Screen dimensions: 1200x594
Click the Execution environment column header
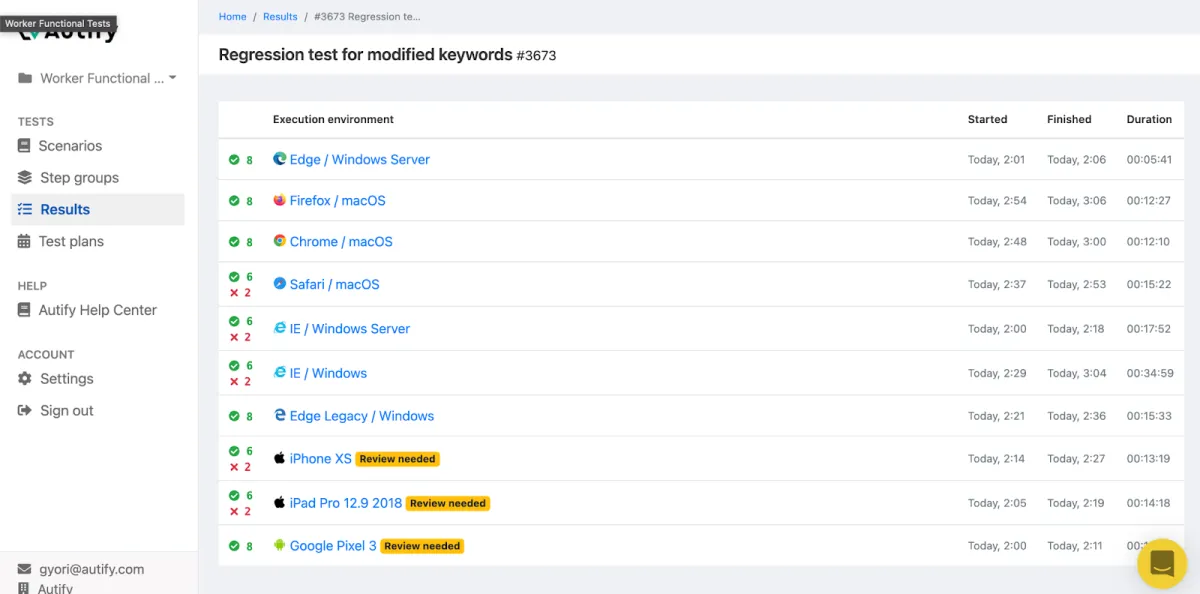[333, 119]
